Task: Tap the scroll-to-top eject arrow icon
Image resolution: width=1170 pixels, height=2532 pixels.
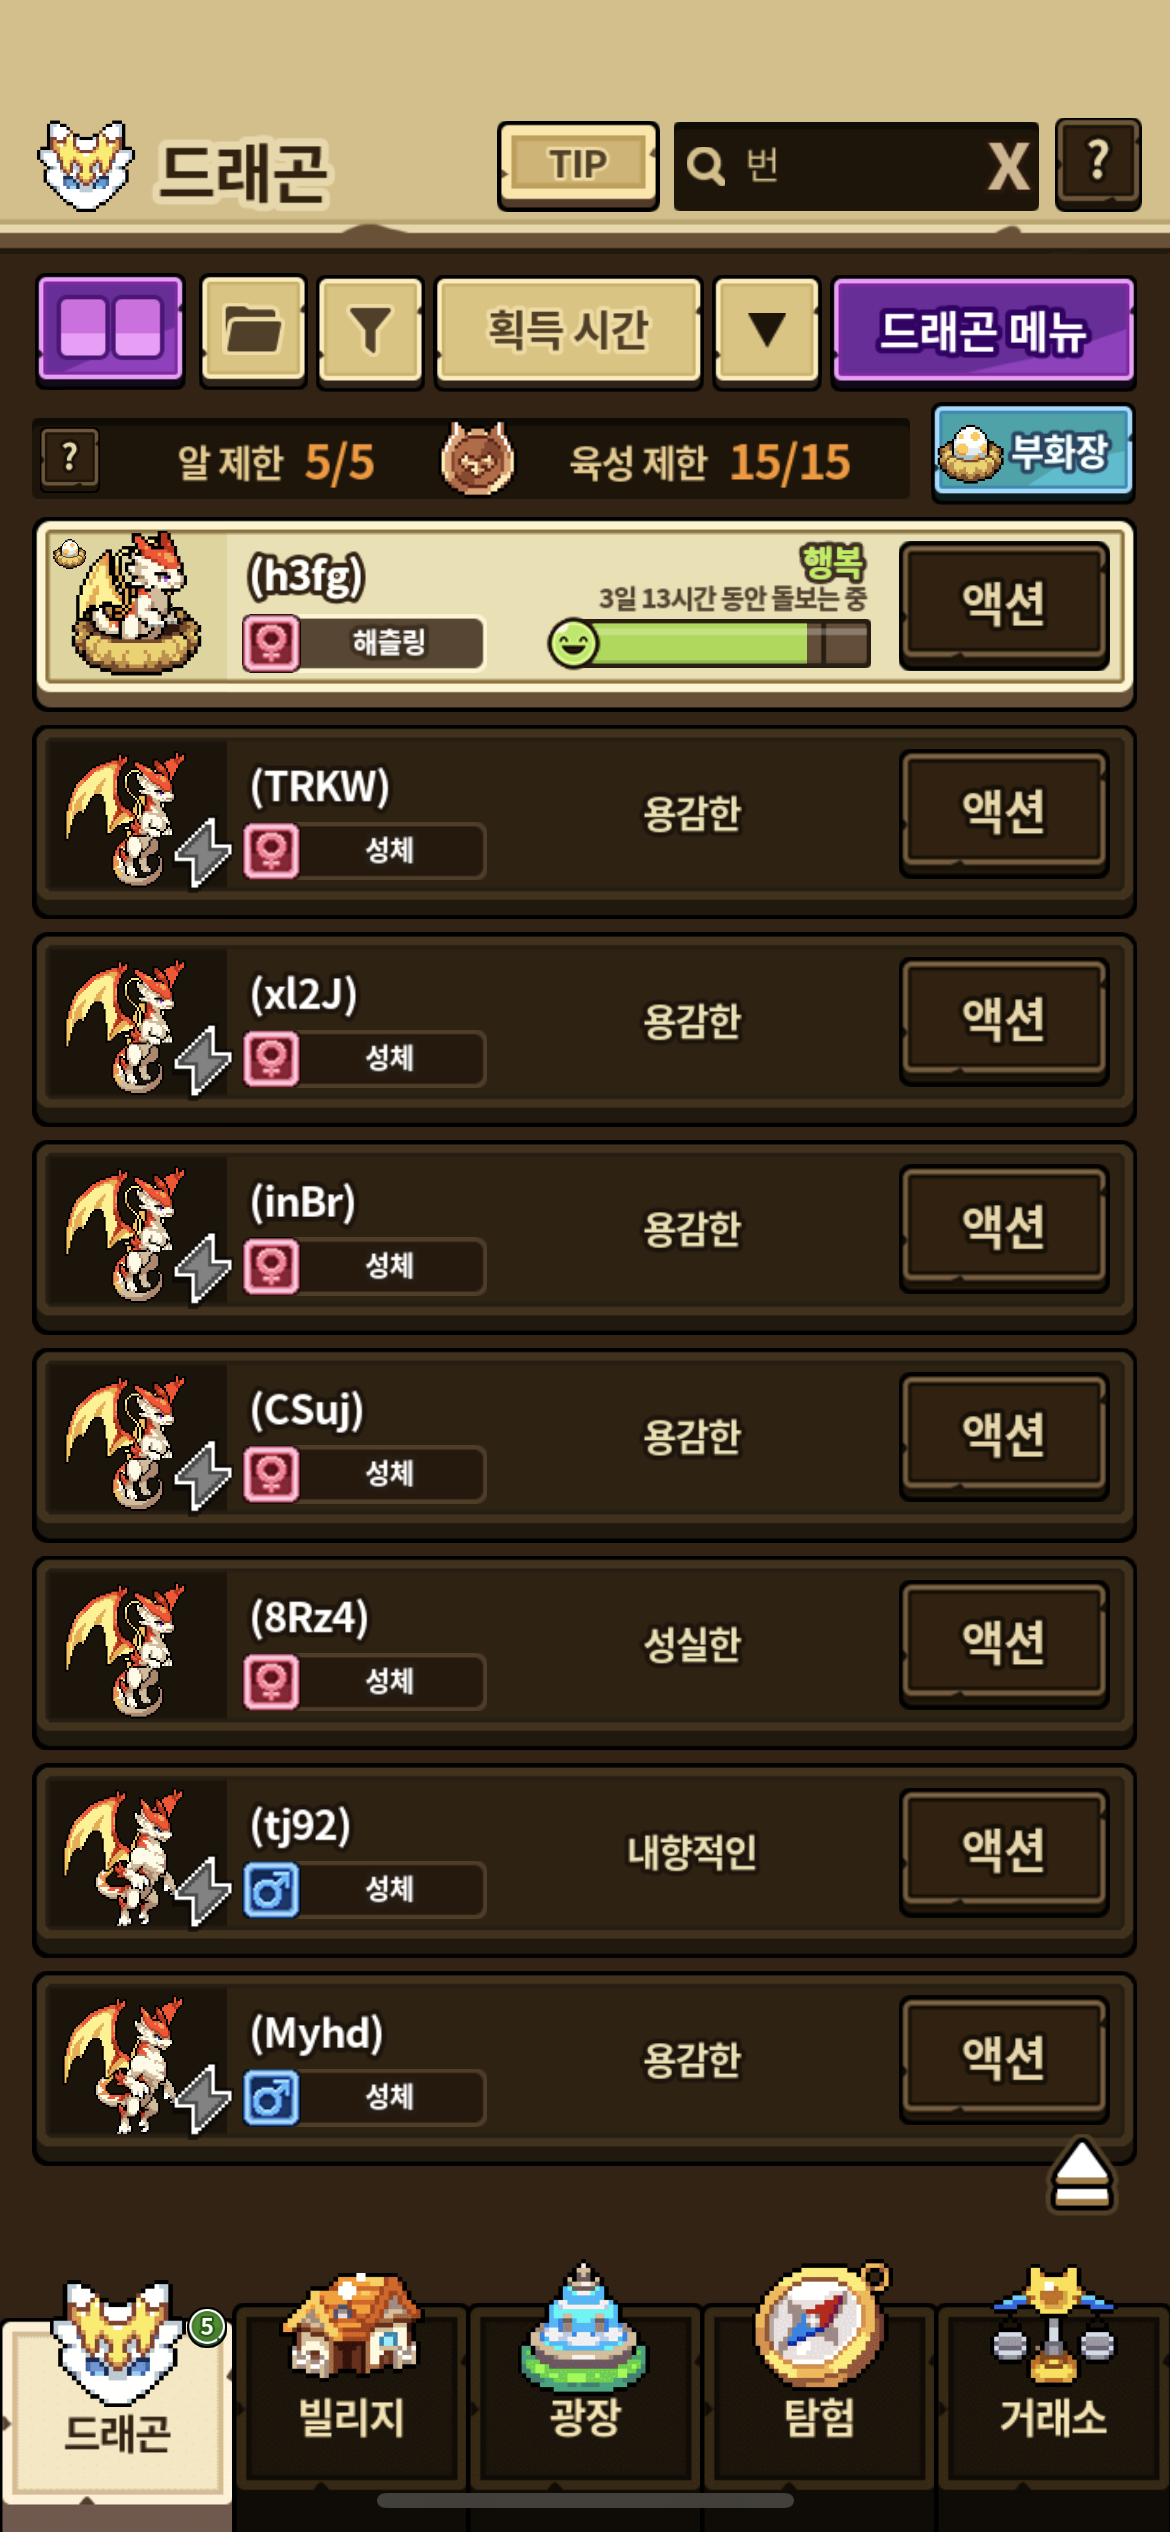Action: click(1081, 2175)
